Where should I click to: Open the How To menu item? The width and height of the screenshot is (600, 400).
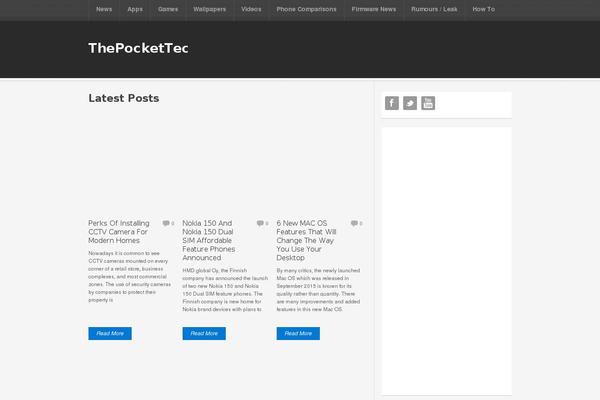point(484,9)
